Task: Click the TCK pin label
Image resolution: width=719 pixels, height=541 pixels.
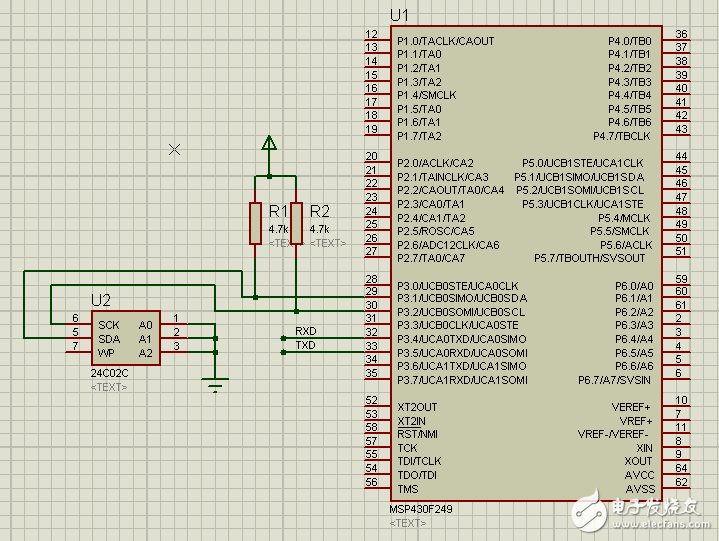Action: click(407, 448)
